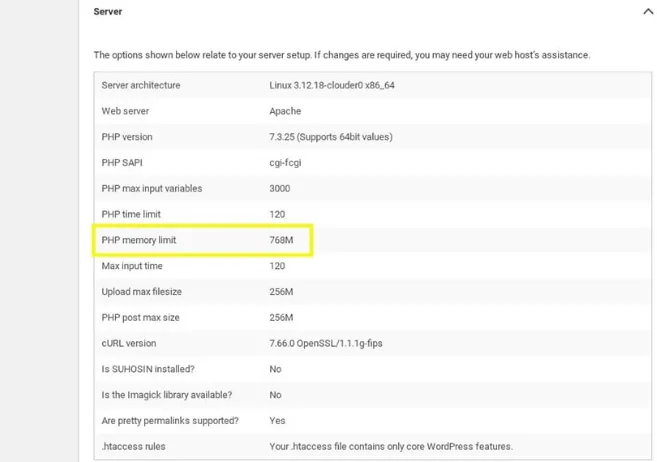
Task: Click the PHP post max size label
Action: pos(140,318)
